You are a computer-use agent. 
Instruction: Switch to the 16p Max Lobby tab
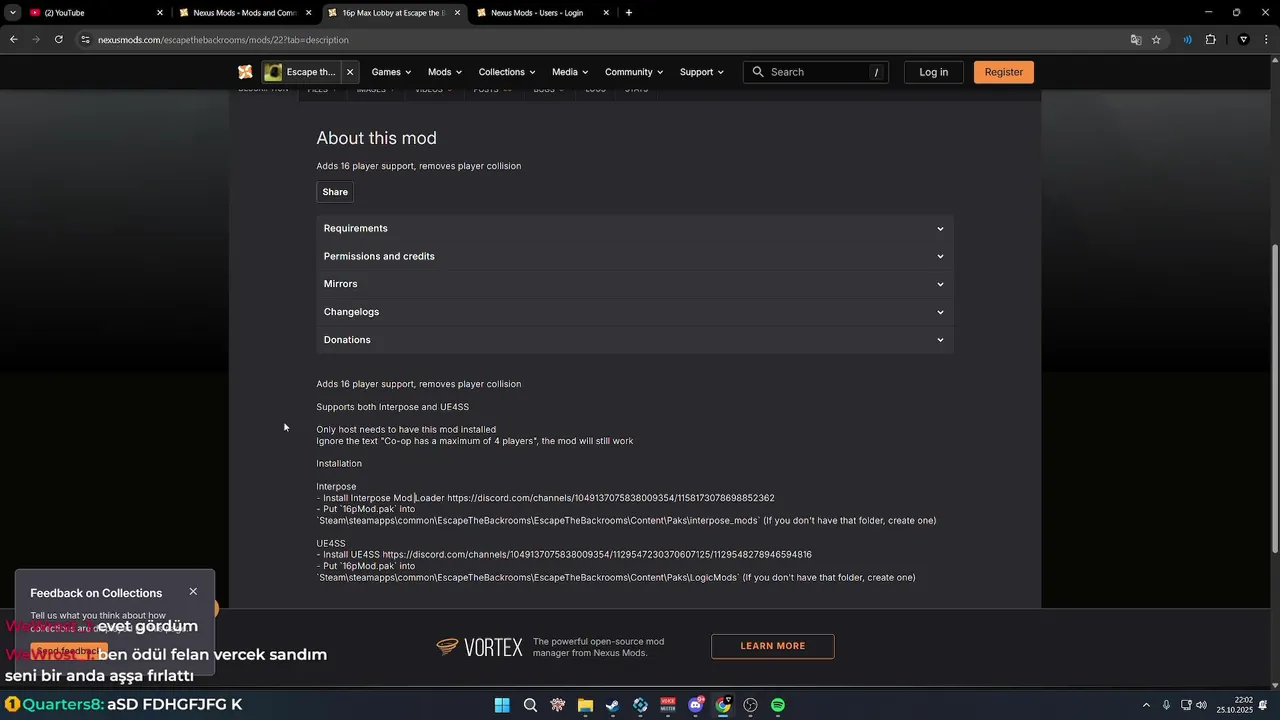pos(394,13)
